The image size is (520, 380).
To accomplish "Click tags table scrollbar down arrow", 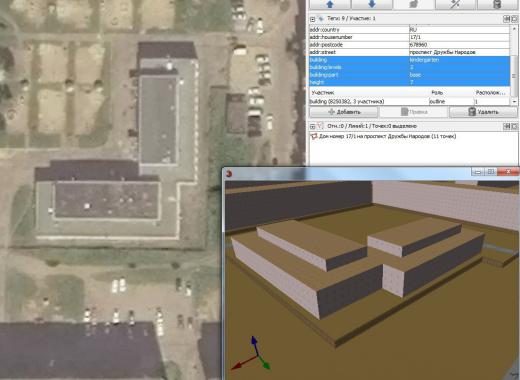I will 514,101.
